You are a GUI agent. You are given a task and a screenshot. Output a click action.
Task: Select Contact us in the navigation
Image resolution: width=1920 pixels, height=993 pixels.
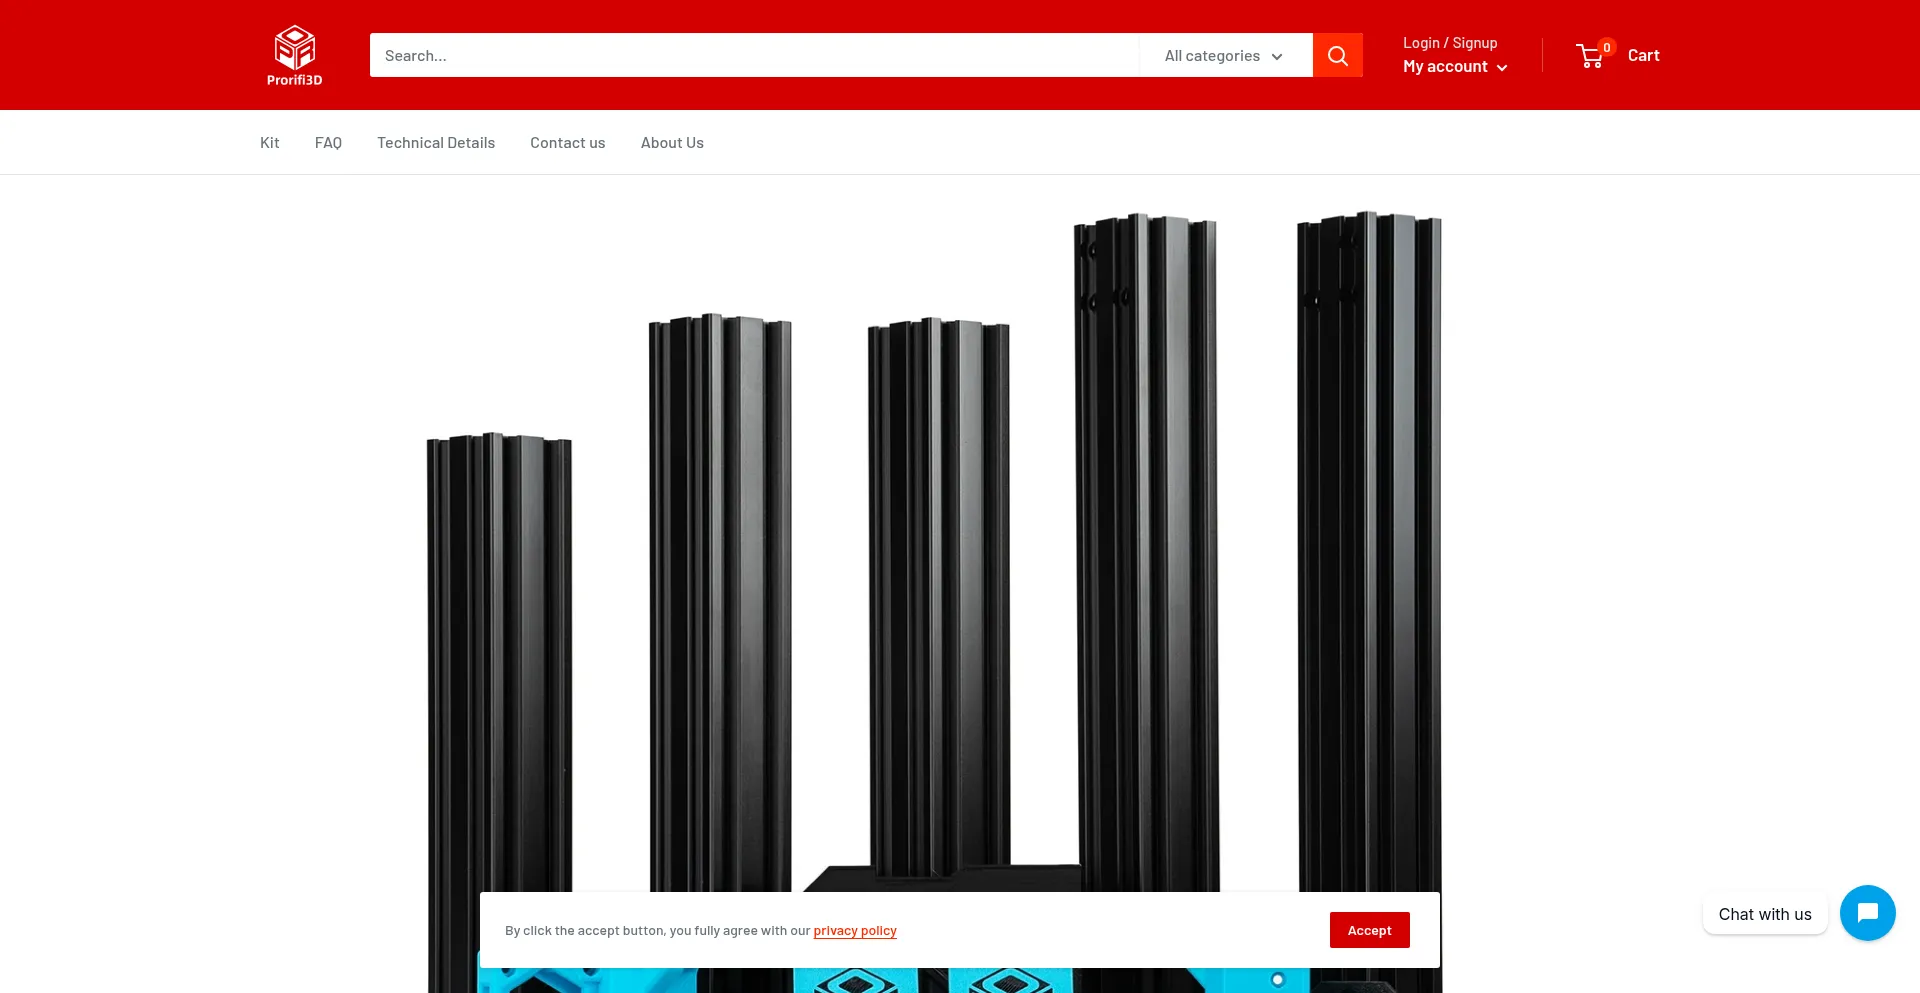coord(567,142)
